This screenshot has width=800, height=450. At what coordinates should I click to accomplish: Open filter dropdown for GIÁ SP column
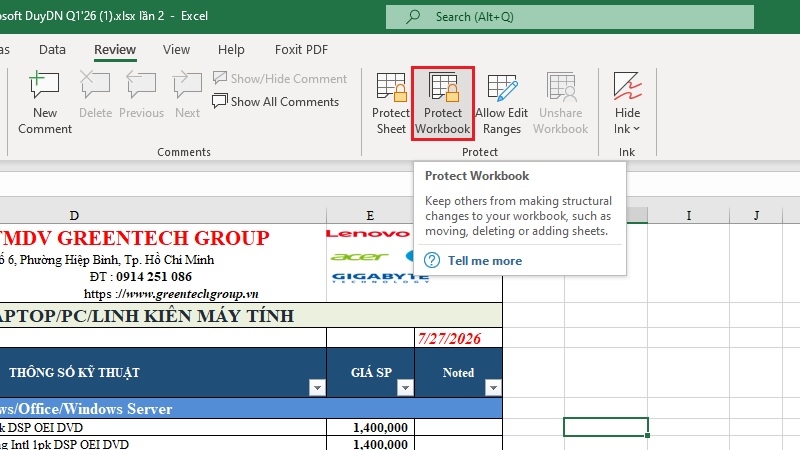(405, 388)
